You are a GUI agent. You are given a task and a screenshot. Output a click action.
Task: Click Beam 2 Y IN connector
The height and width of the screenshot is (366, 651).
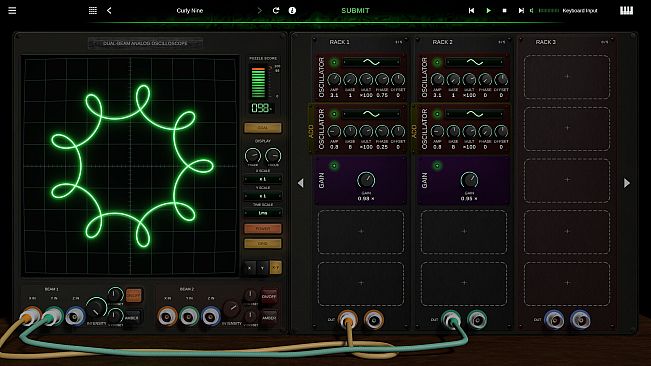189,317
